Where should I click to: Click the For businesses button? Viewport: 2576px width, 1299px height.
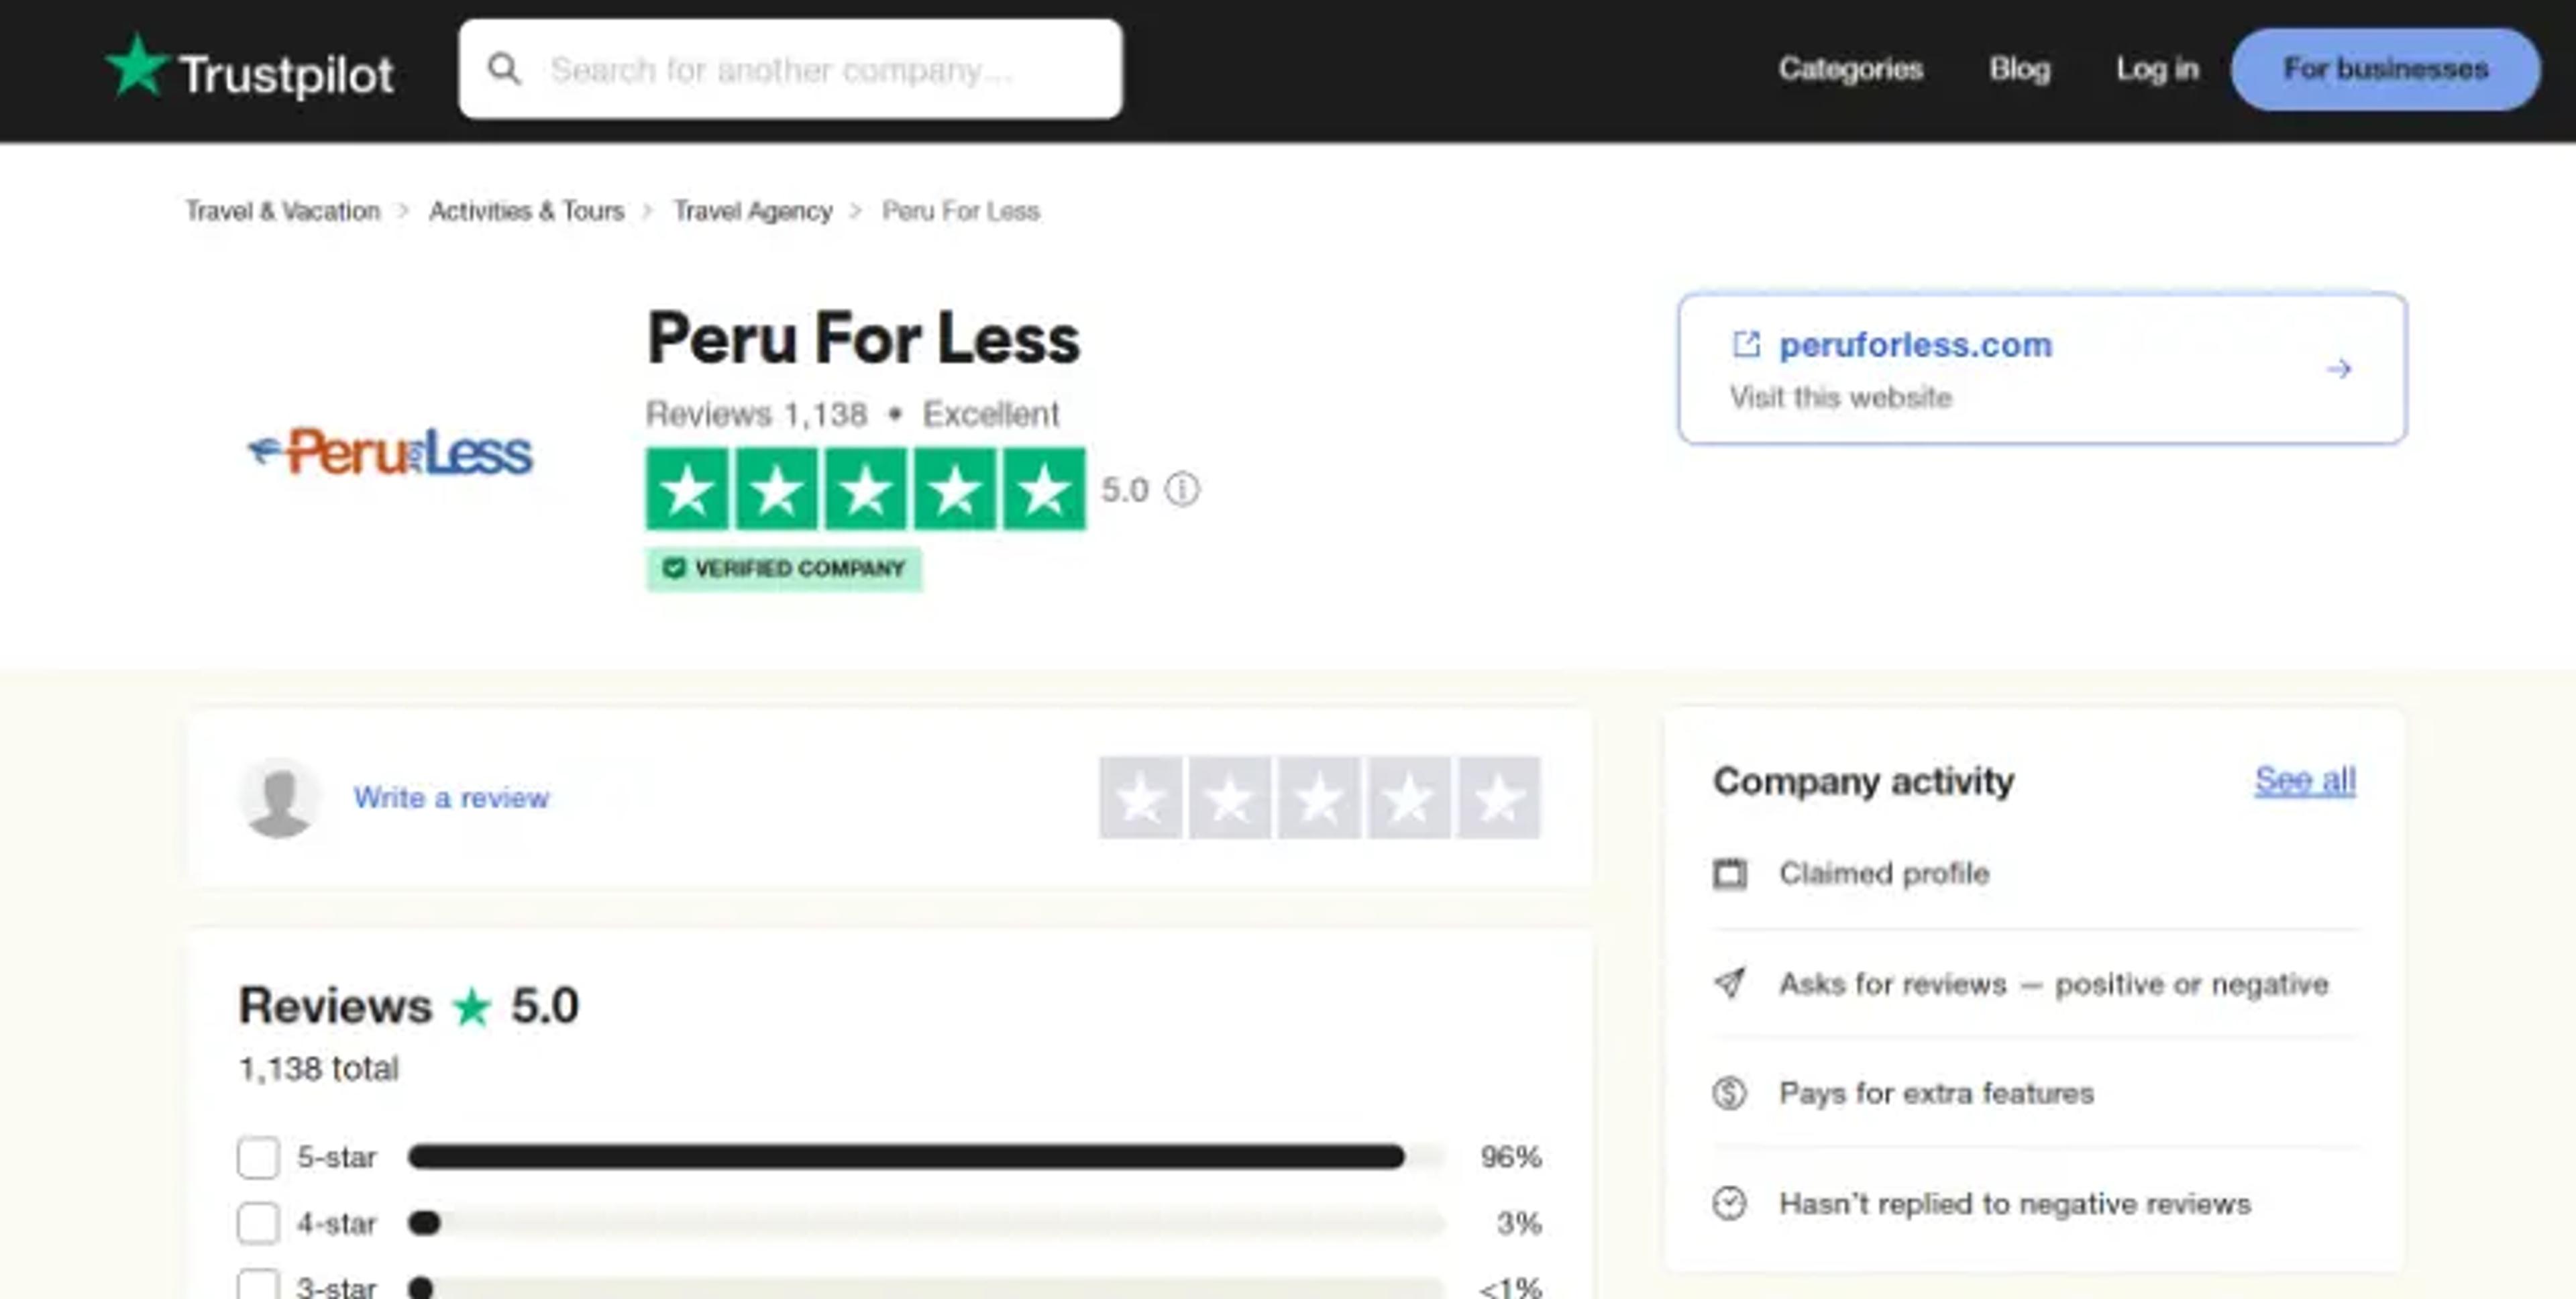click(2385, 69)
